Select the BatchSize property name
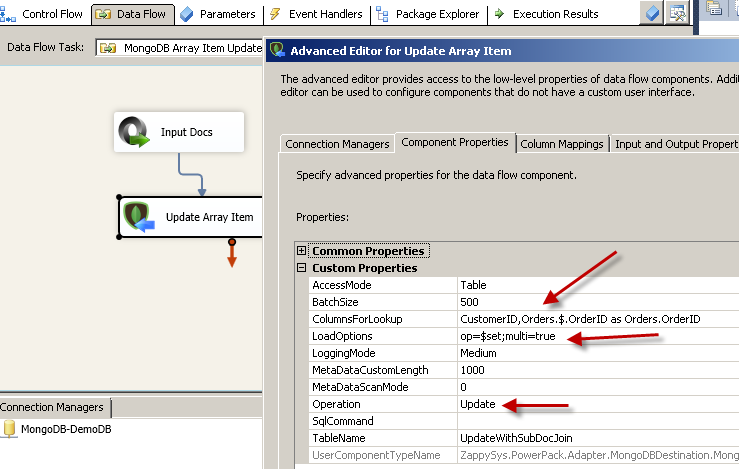 tap(335, 302)
